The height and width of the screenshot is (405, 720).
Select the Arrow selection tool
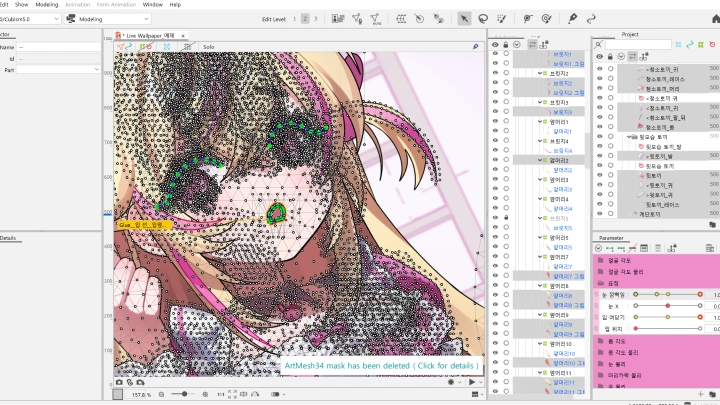464,19
